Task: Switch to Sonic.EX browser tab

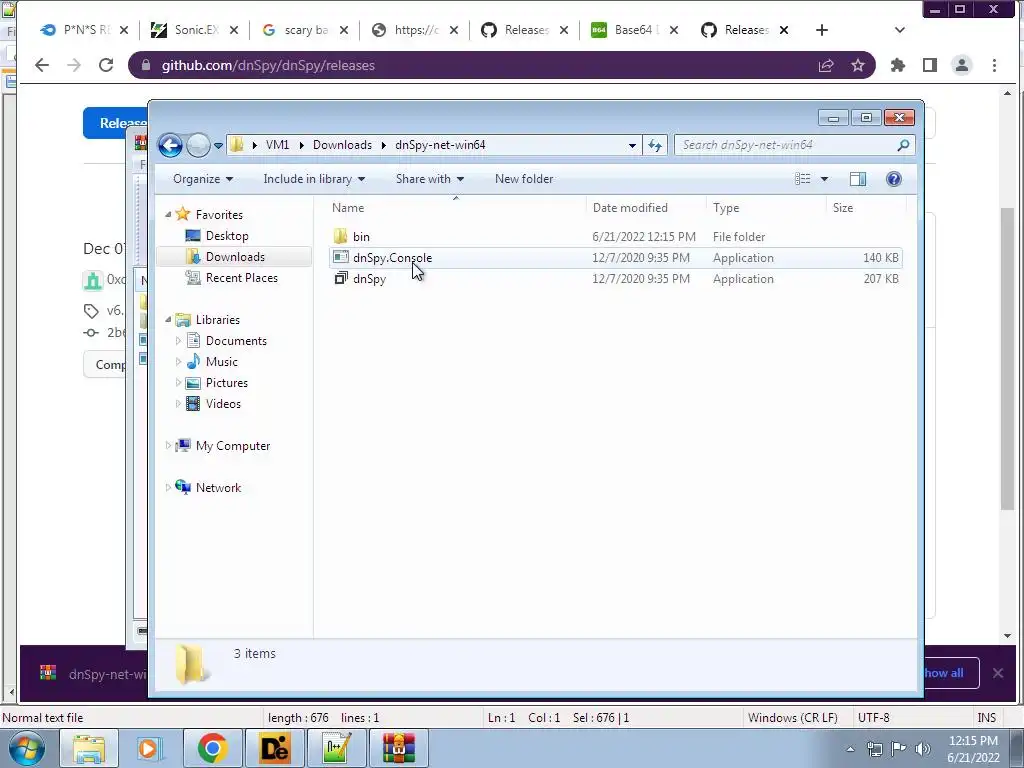Action: click(194, 30)
